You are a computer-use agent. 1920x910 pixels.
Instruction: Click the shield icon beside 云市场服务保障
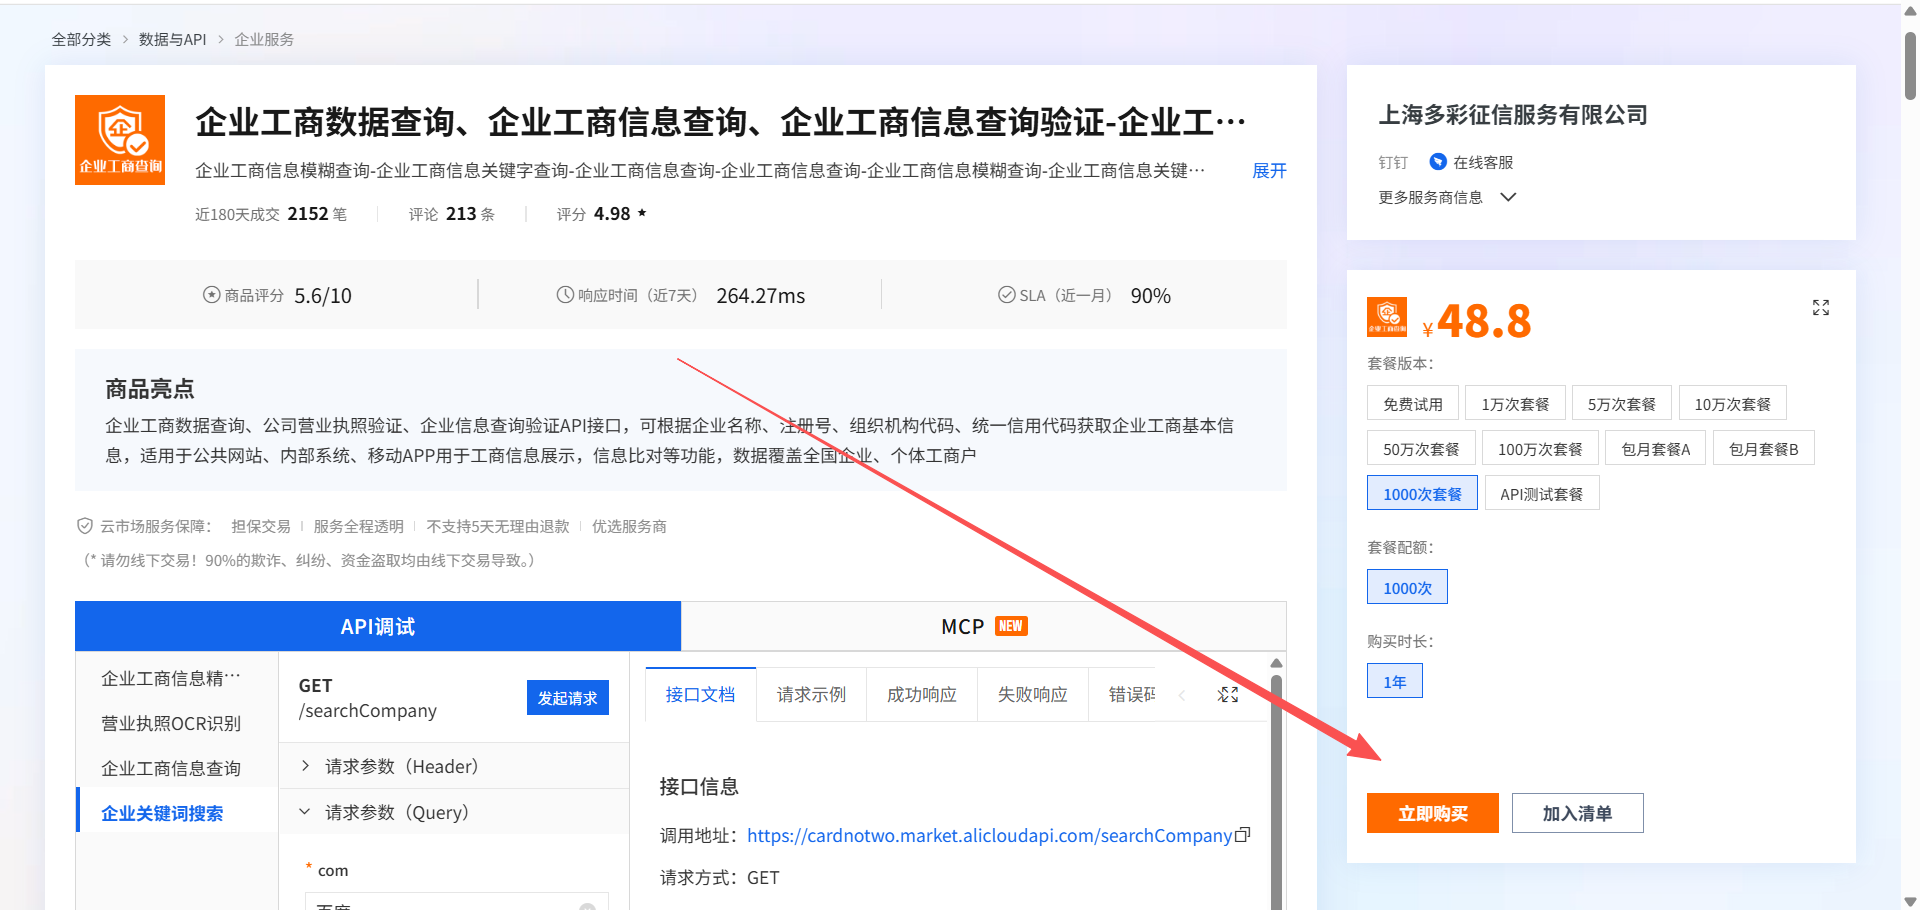click(x=85, y=526)
